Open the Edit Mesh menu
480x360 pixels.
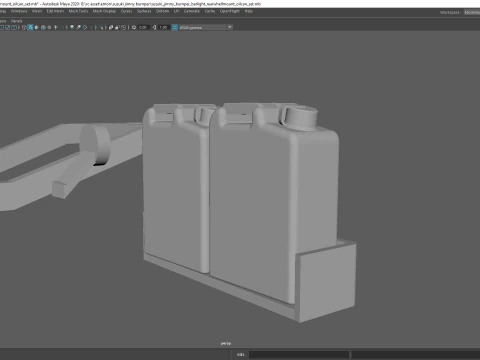click(55, 11)
